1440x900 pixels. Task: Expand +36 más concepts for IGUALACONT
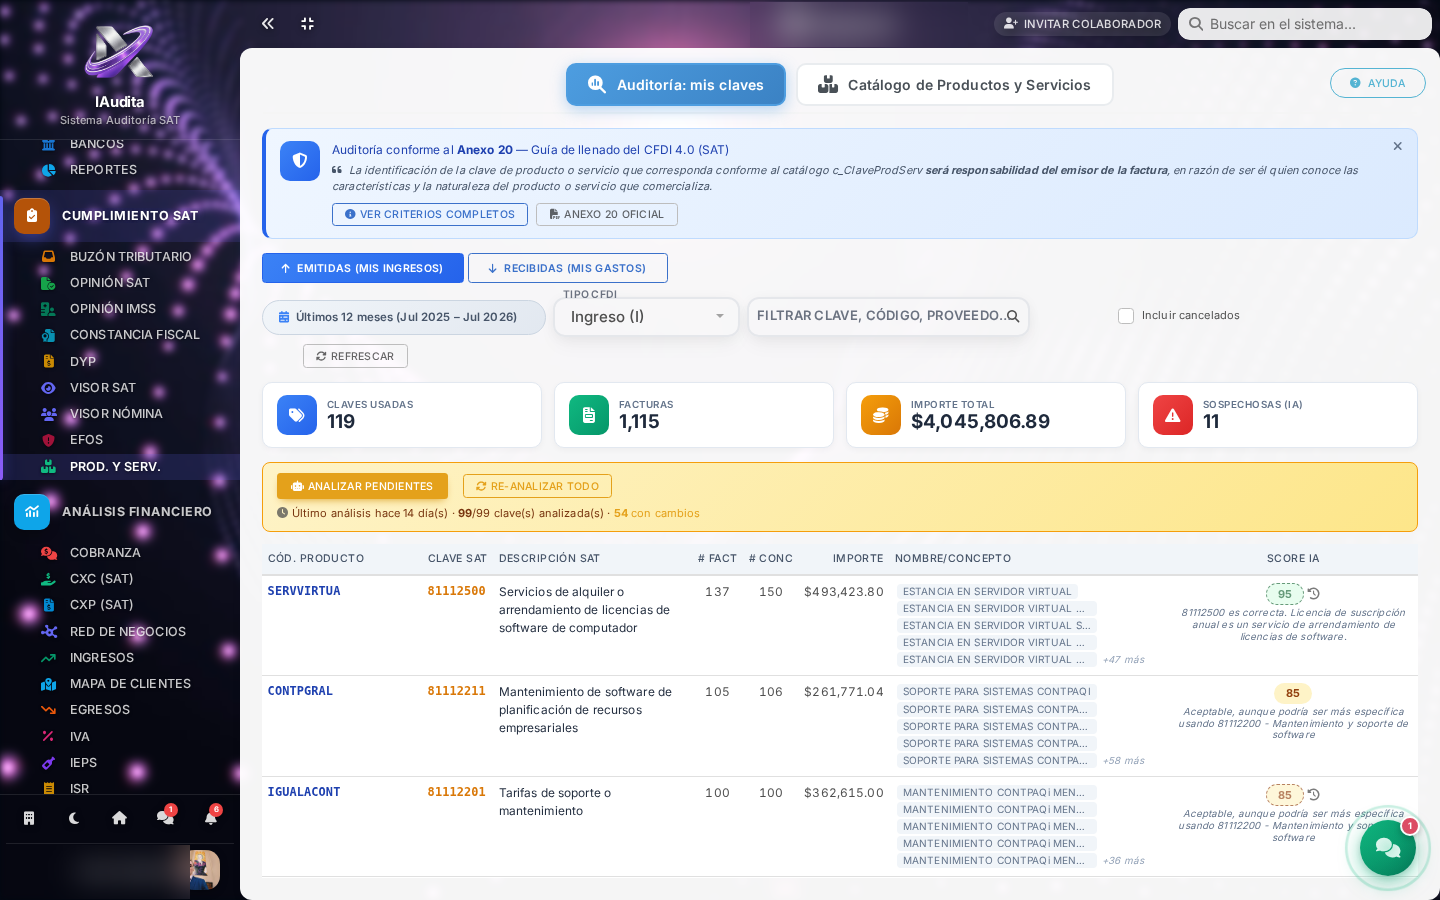pyautogui.click(x=1123, y=861)
